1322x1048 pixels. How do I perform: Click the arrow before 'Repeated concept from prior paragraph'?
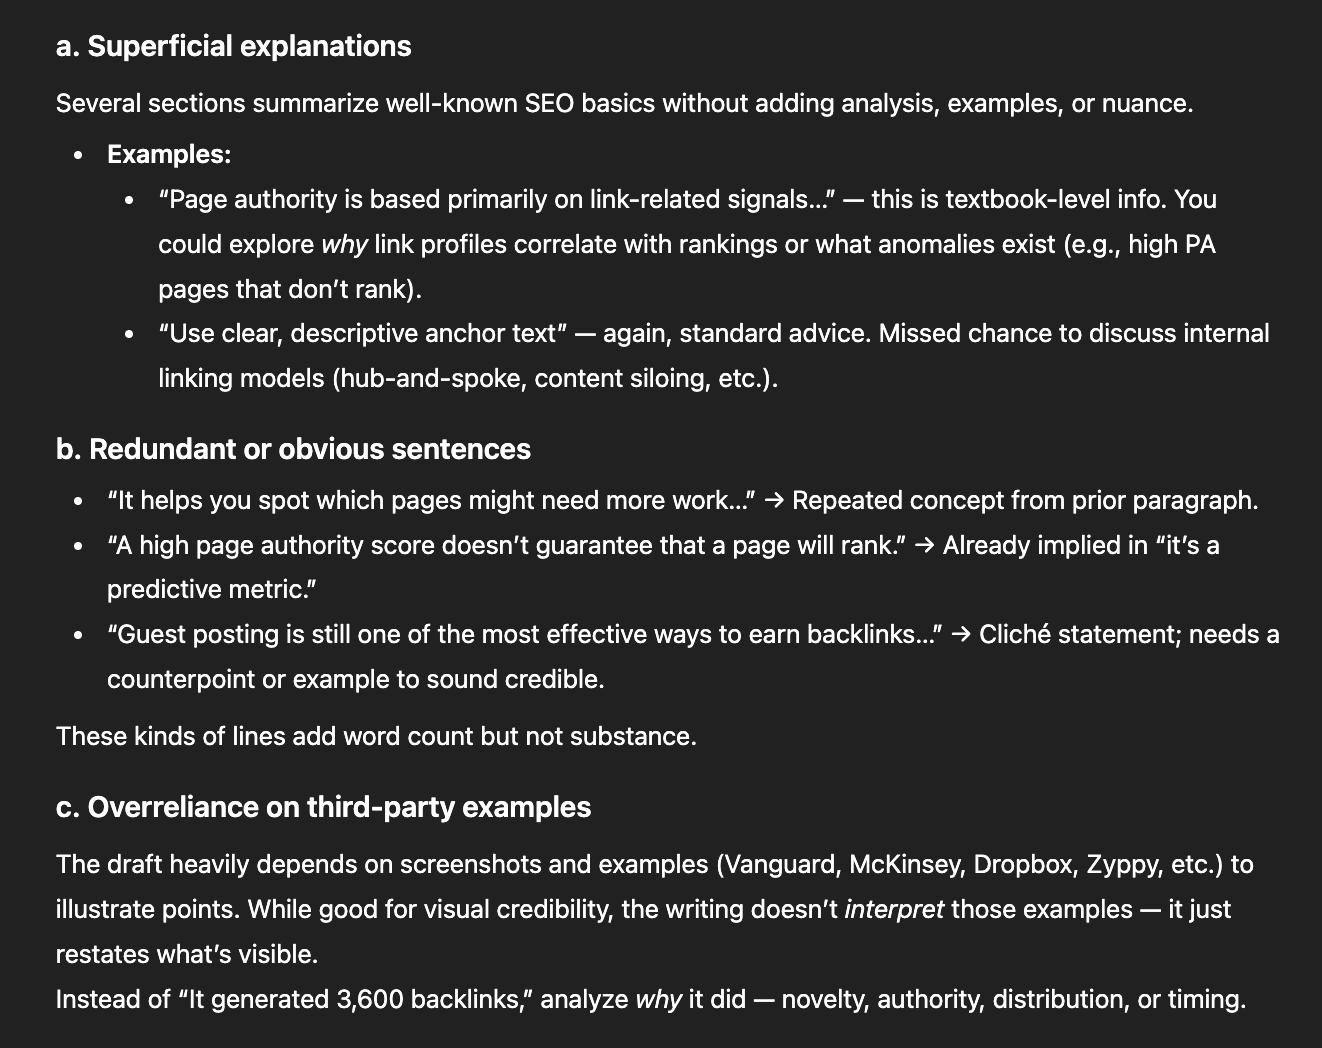click(x=773, y=501)
